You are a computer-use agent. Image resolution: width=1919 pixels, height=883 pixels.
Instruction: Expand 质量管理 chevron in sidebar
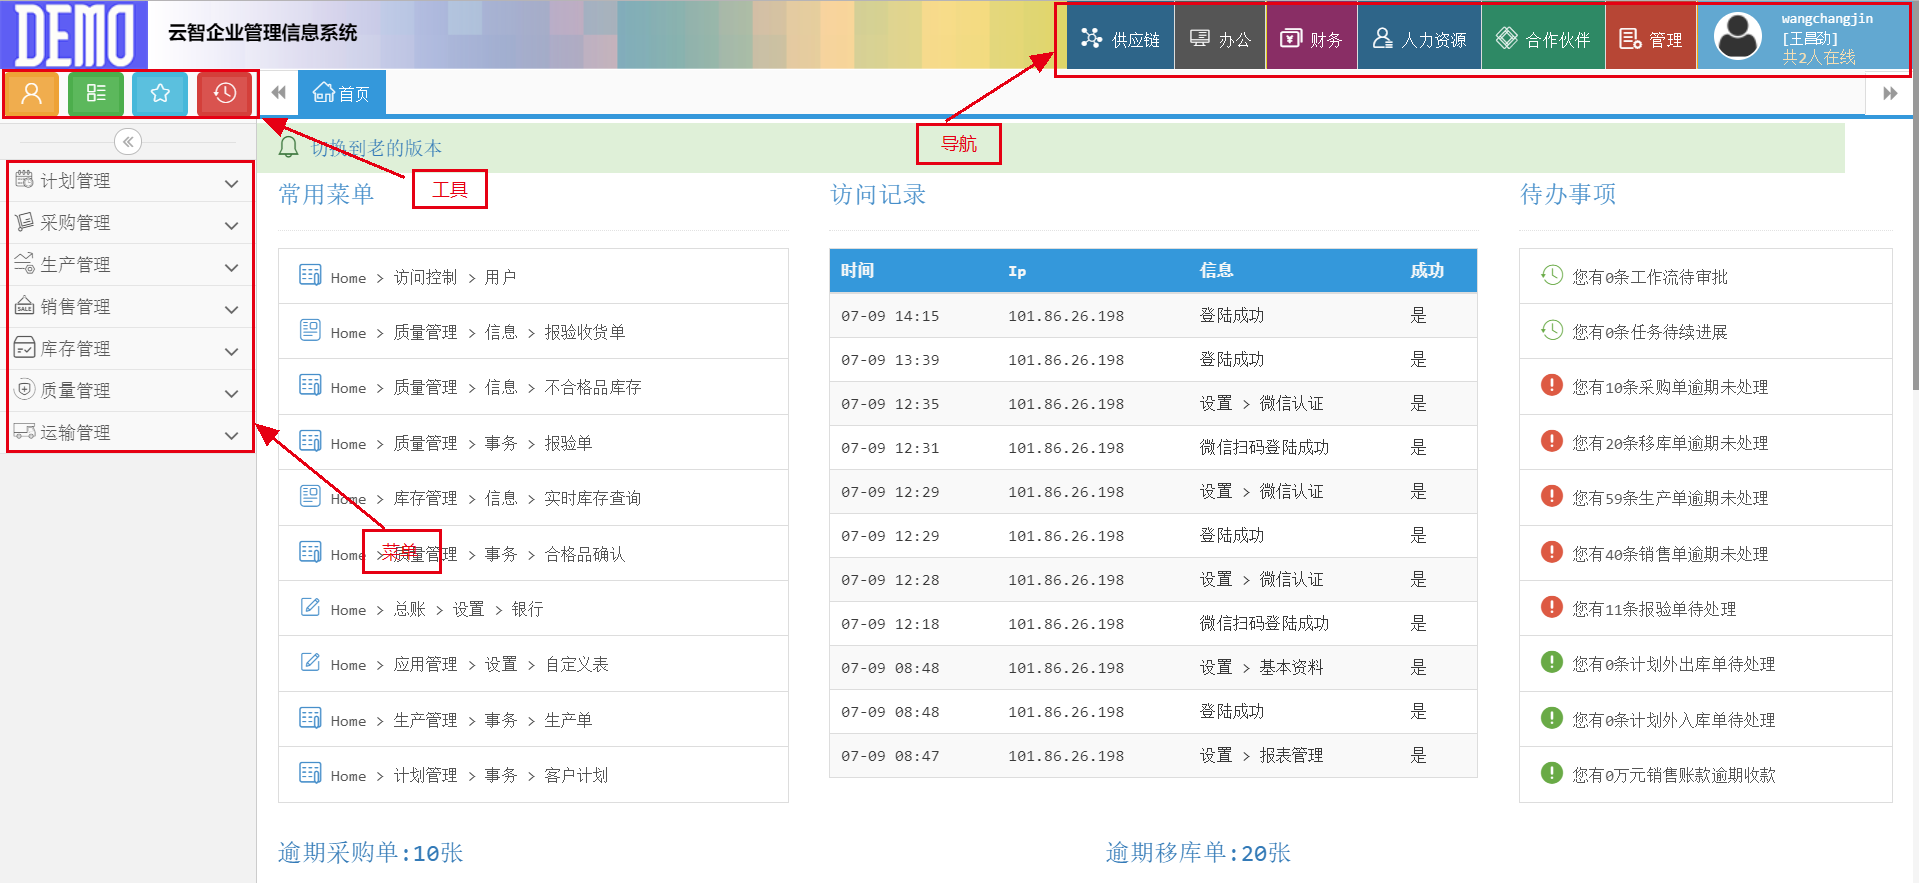click(231, 393)
